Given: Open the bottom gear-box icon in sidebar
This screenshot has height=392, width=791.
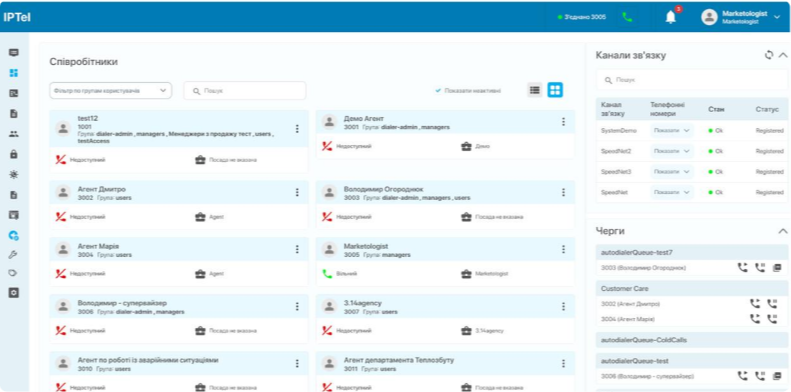Looking at the screenshot, I should coord(14,293).
